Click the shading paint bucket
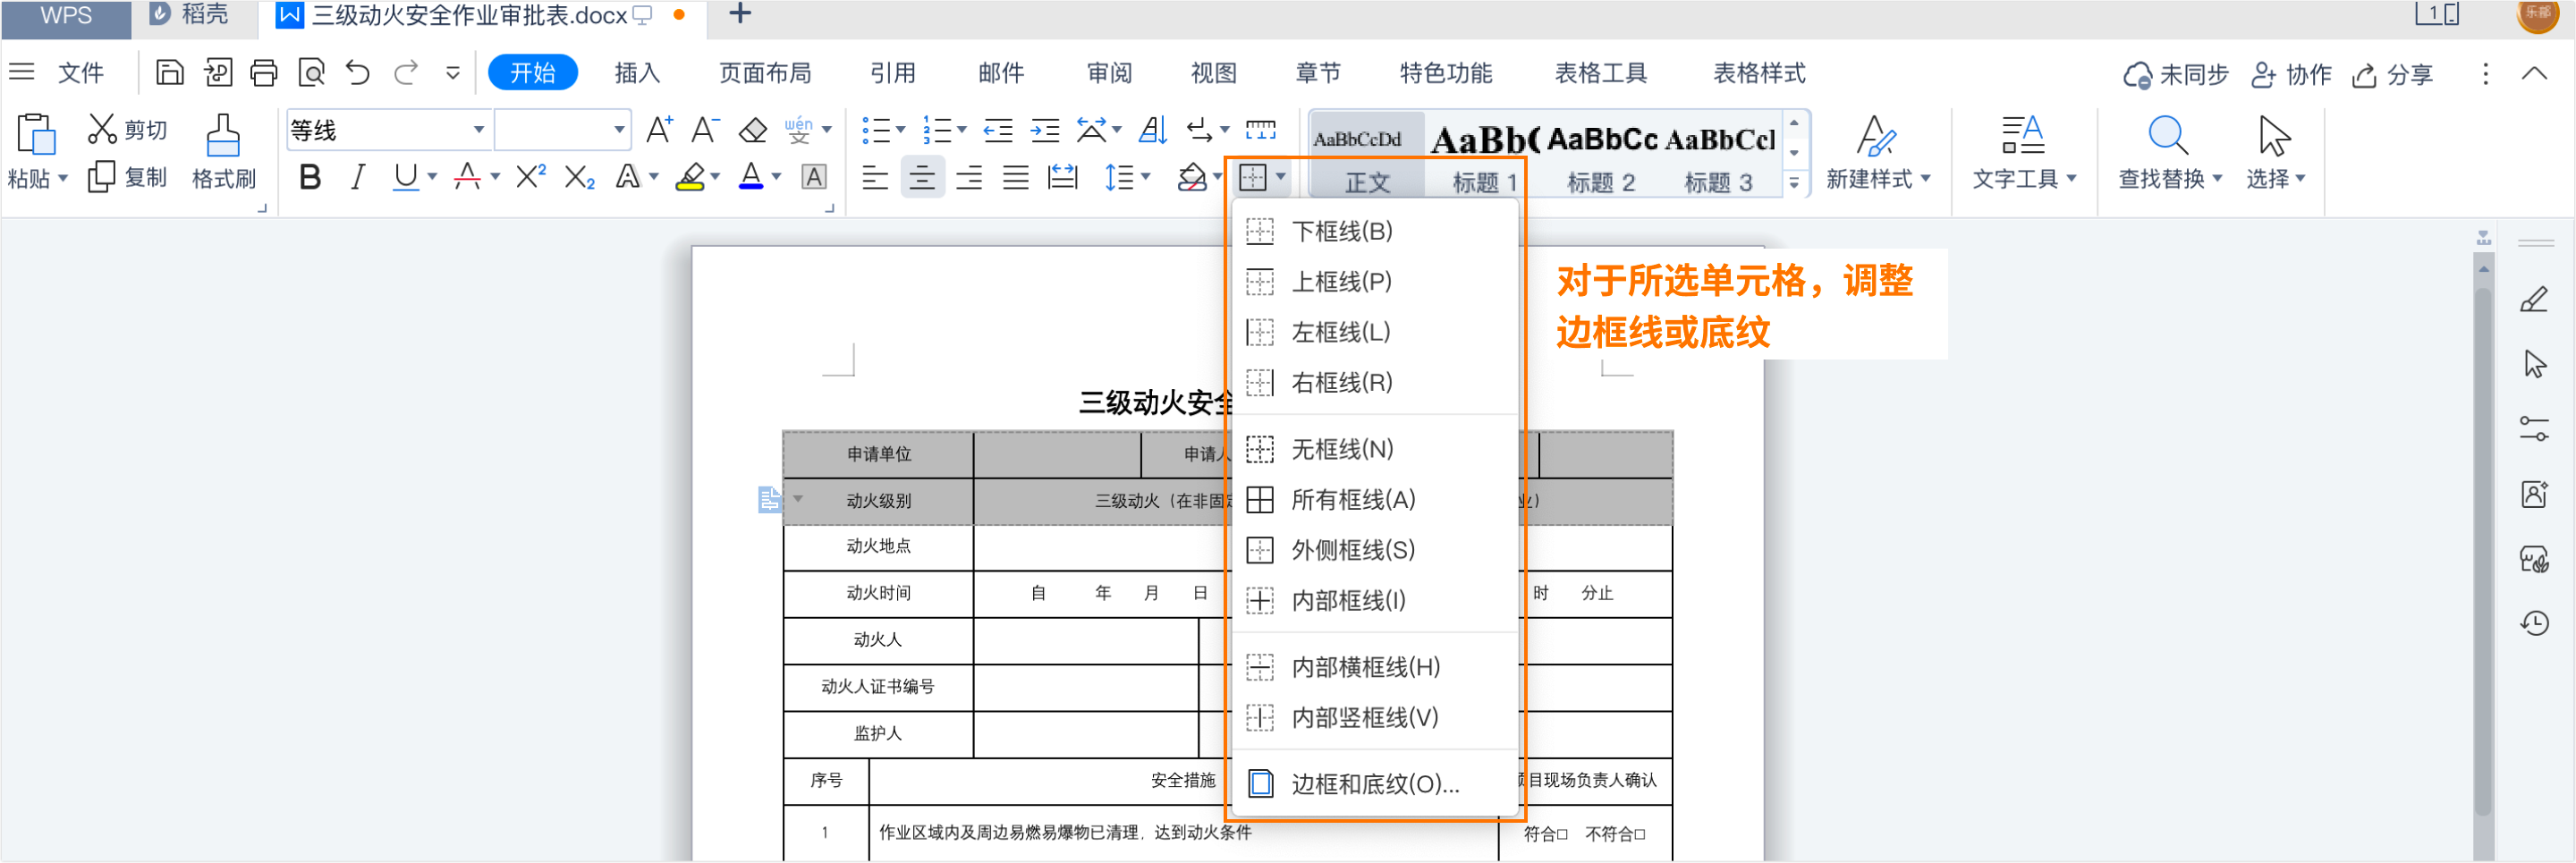 [x=1191, y=178]
